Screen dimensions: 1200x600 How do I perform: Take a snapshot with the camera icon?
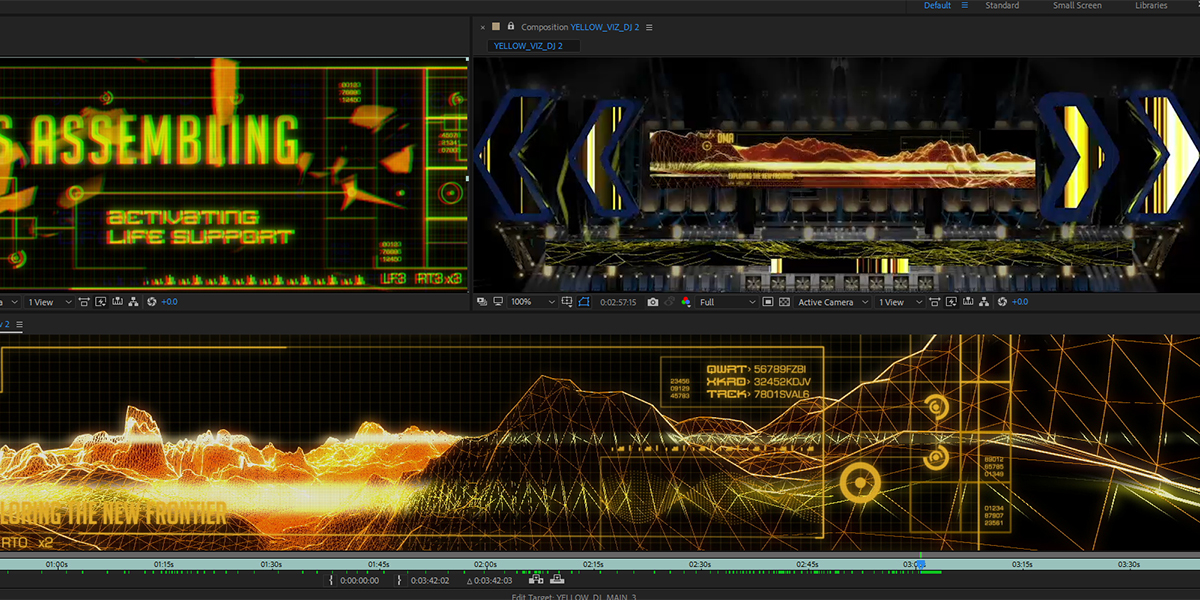(x=652, y=302)
